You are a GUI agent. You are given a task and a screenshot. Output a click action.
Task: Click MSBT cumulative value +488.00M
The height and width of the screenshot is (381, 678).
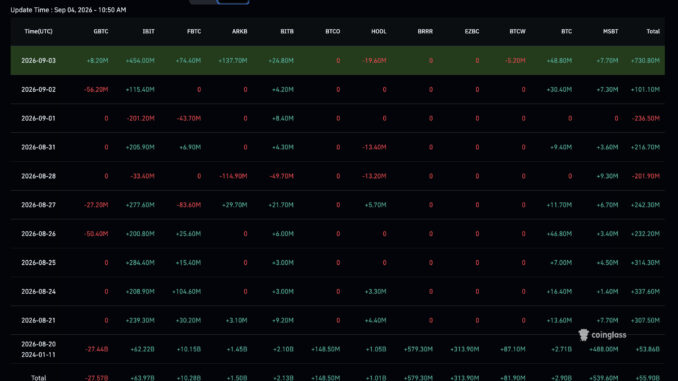pos(604,349)
